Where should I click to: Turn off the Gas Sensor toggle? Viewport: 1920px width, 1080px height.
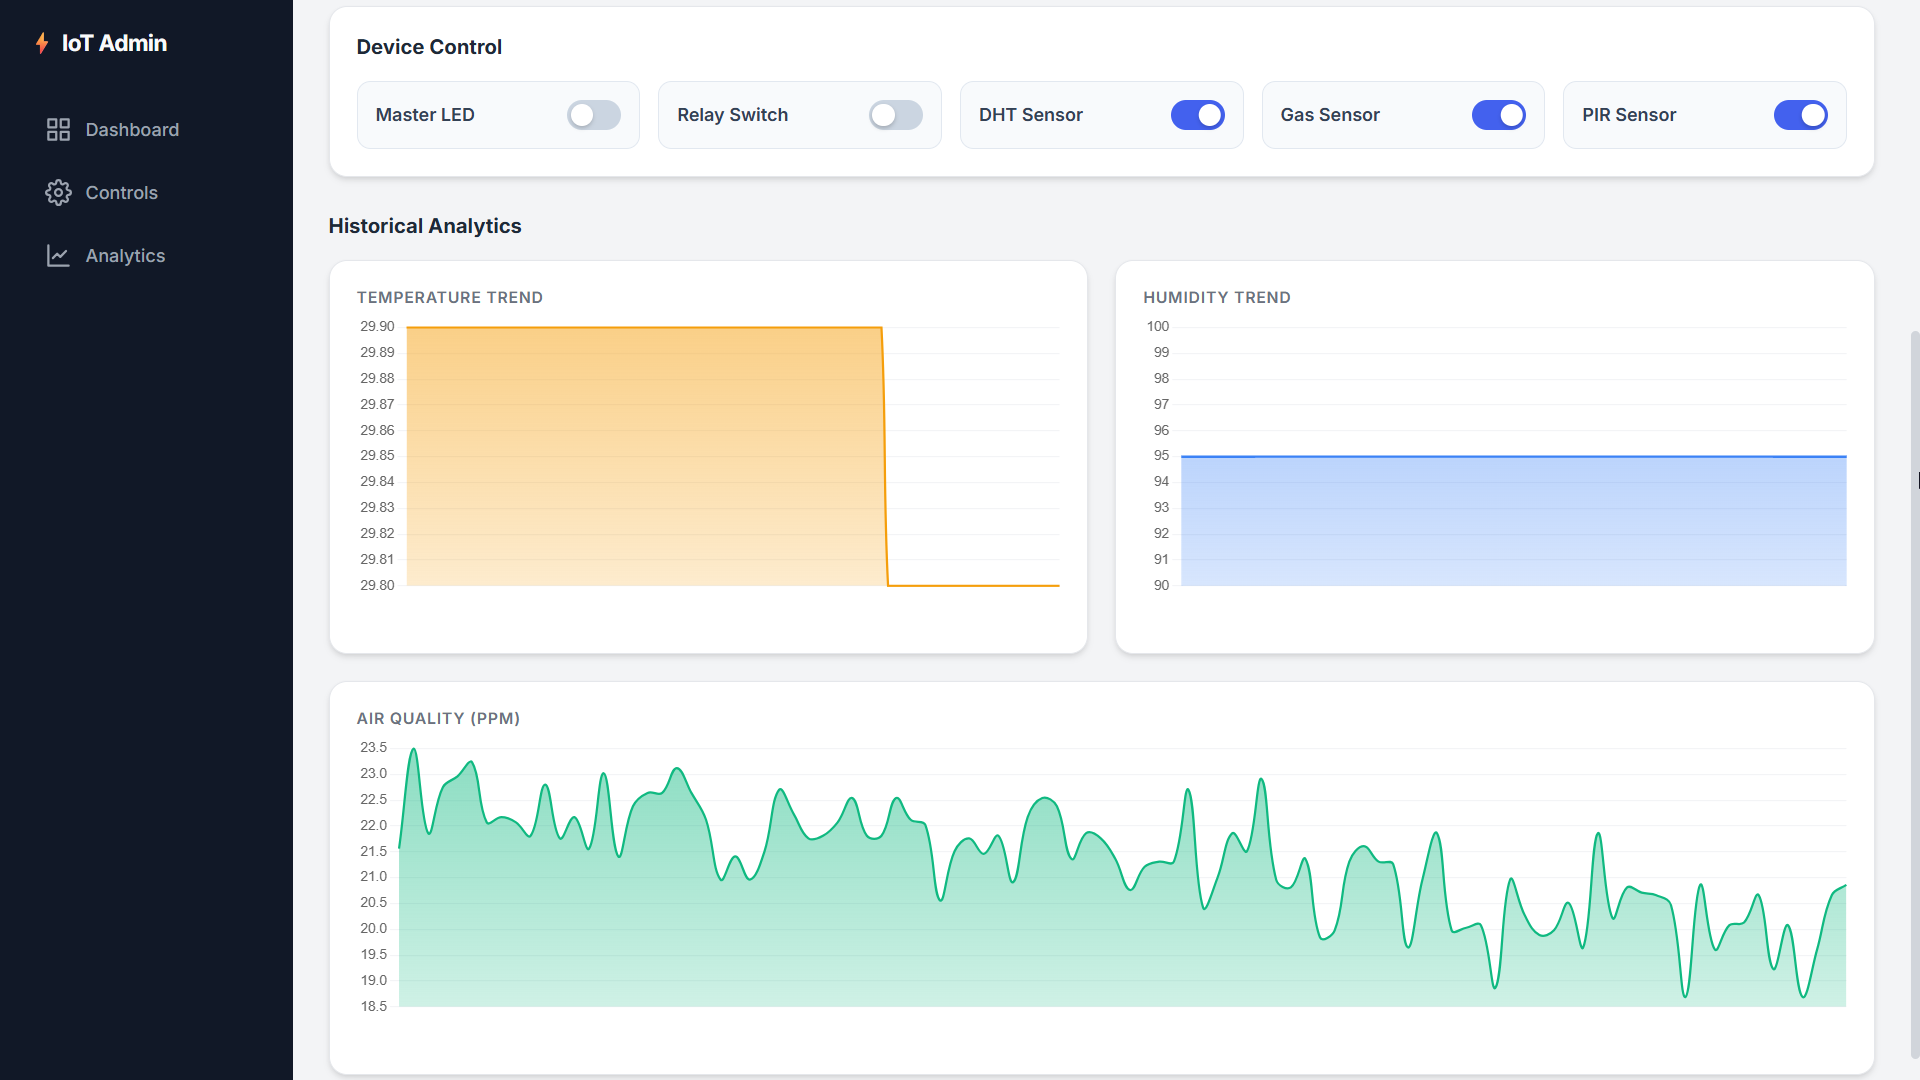(x=1498, y=115)
